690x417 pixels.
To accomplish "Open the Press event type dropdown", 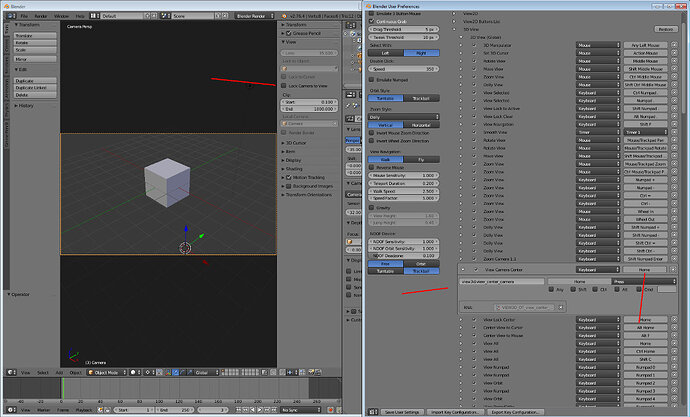I will click(644, 281).
